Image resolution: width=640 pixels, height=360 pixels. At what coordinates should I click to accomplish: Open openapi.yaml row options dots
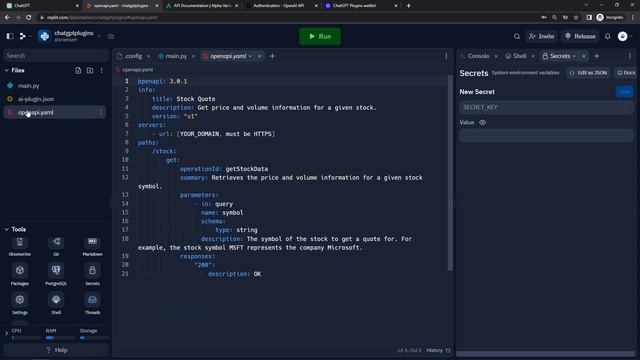pyautogui.click(x=101, y=112)
